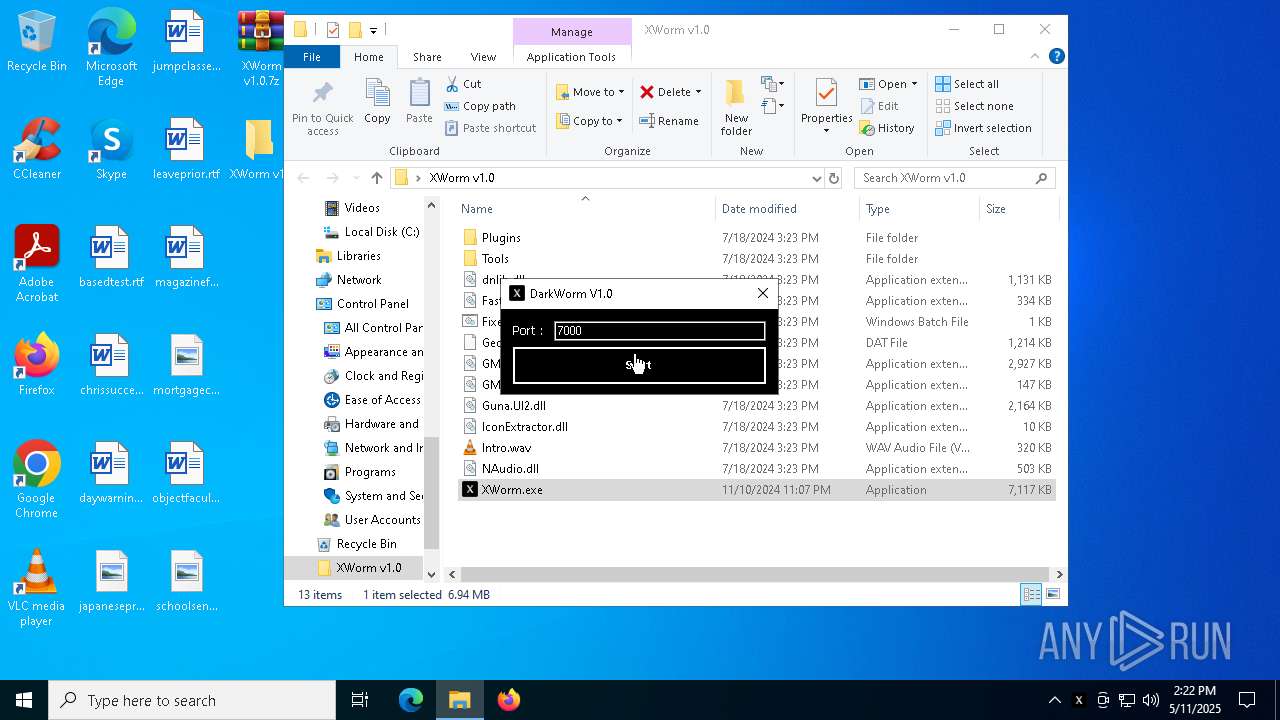Select the Skype desktop icon

click(x=111, y=150)
